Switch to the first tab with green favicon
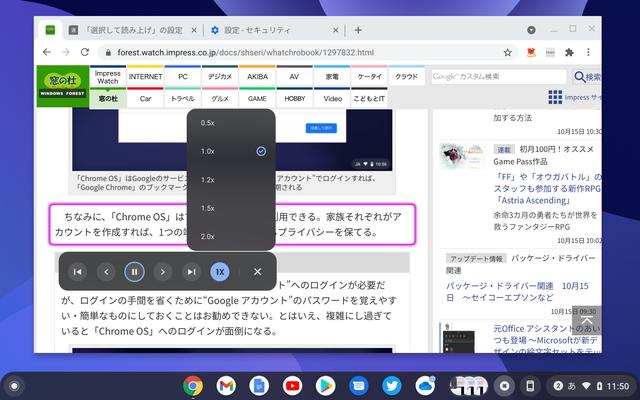Image resolution: width=640 pixels, height=400 pixels. point(50,30)
